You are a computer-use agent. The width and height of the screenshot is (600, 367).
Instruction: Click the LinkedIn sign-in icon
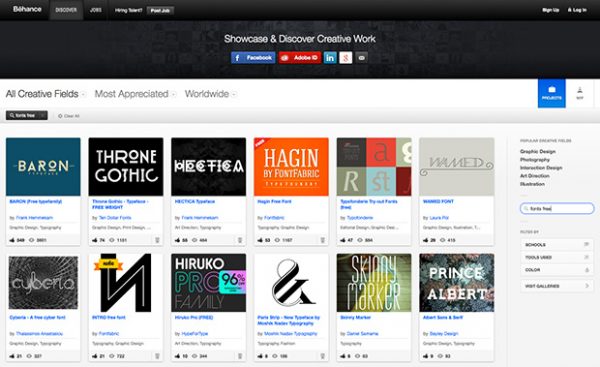click(330, 58)
